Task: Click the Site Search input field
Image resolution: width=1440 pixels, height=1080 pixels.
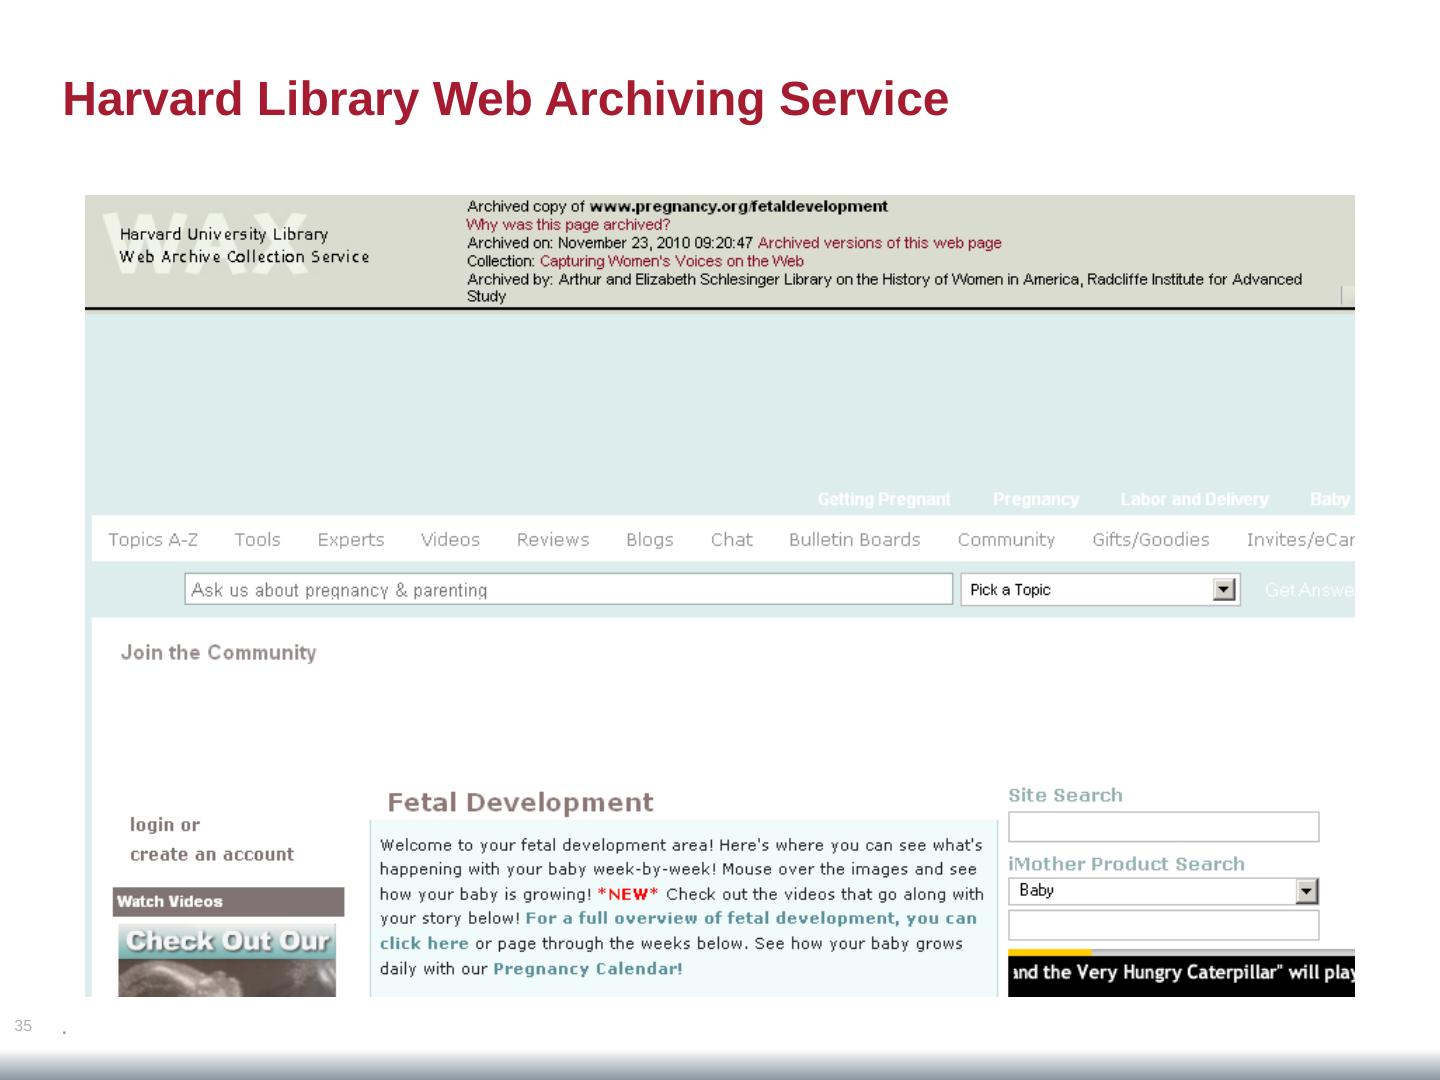Action: click(1163, 827)
